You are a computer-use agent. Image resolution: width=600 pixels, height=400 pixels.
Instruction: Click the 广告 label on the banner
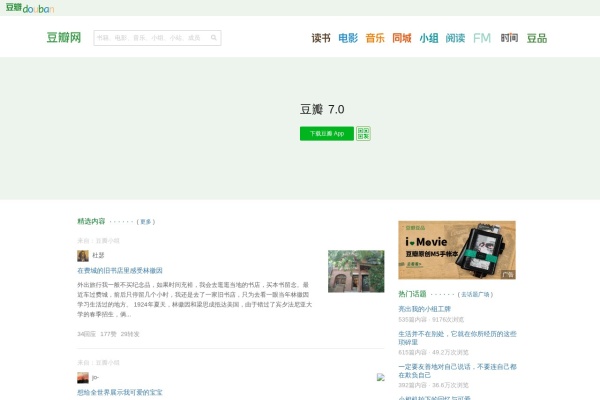(x=508, y=274)
